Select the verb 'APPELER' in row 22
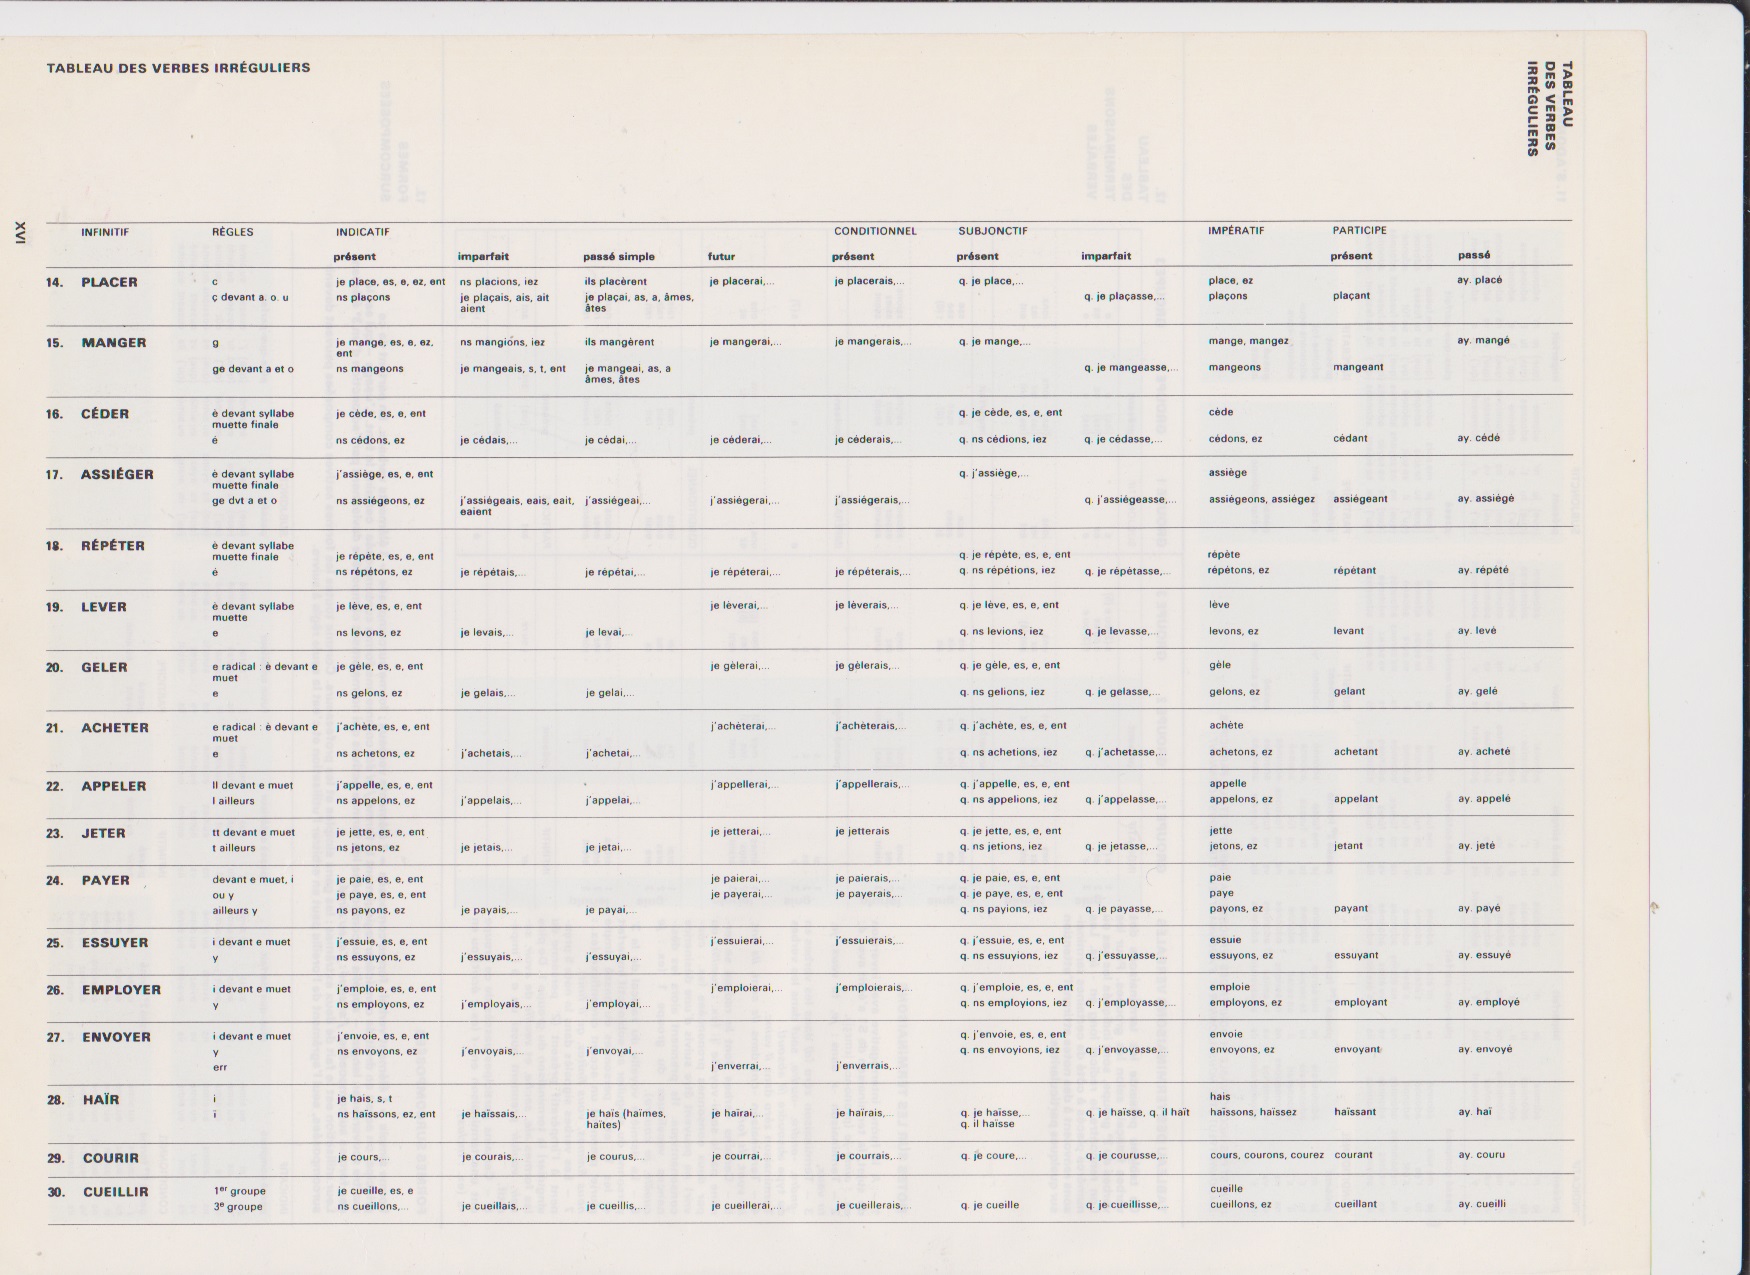This screenshot has height=1275, width=1750. [x=114, y=786]
